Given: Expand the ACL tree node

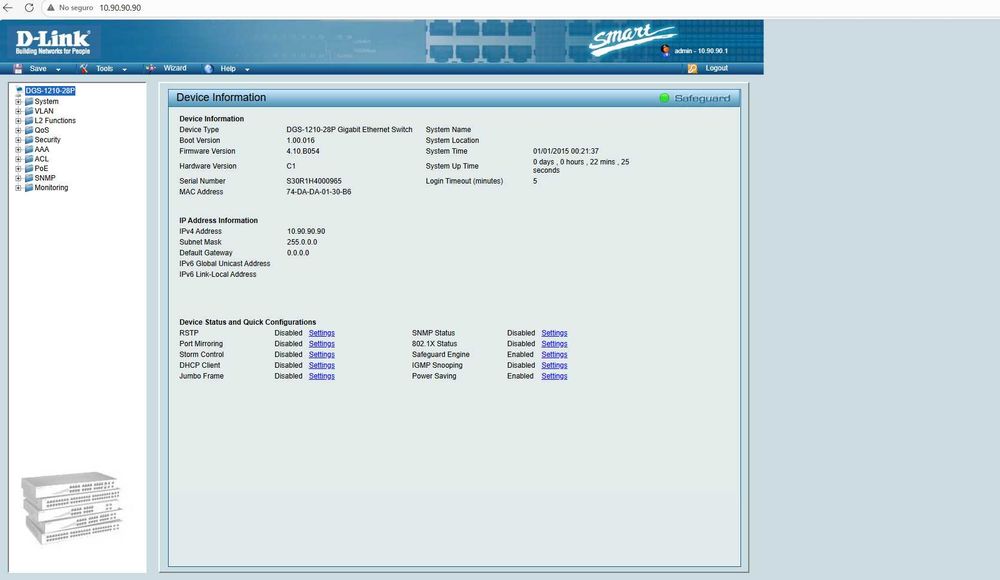Looking at the screenshot, I should pos(18,159).
